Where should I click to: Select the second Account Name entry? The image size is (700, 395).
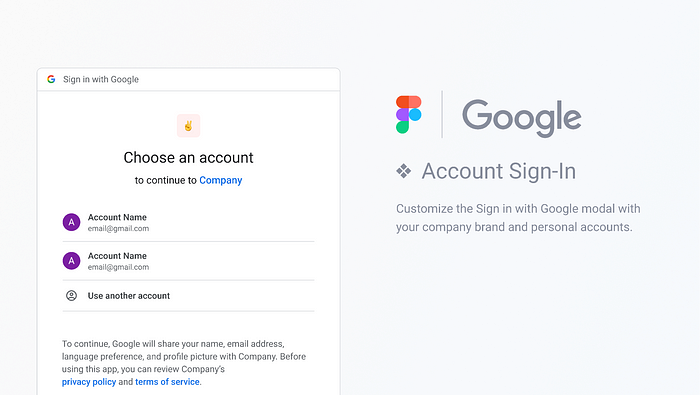188,261
